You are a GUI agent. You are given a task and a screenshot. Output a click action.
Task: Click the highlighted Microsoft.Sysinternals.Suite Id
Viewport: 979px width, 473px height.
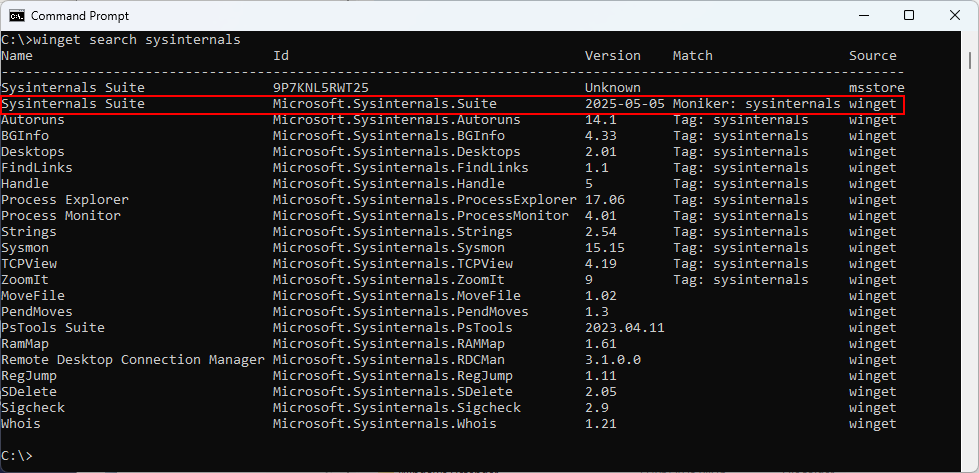coord(385,104)
